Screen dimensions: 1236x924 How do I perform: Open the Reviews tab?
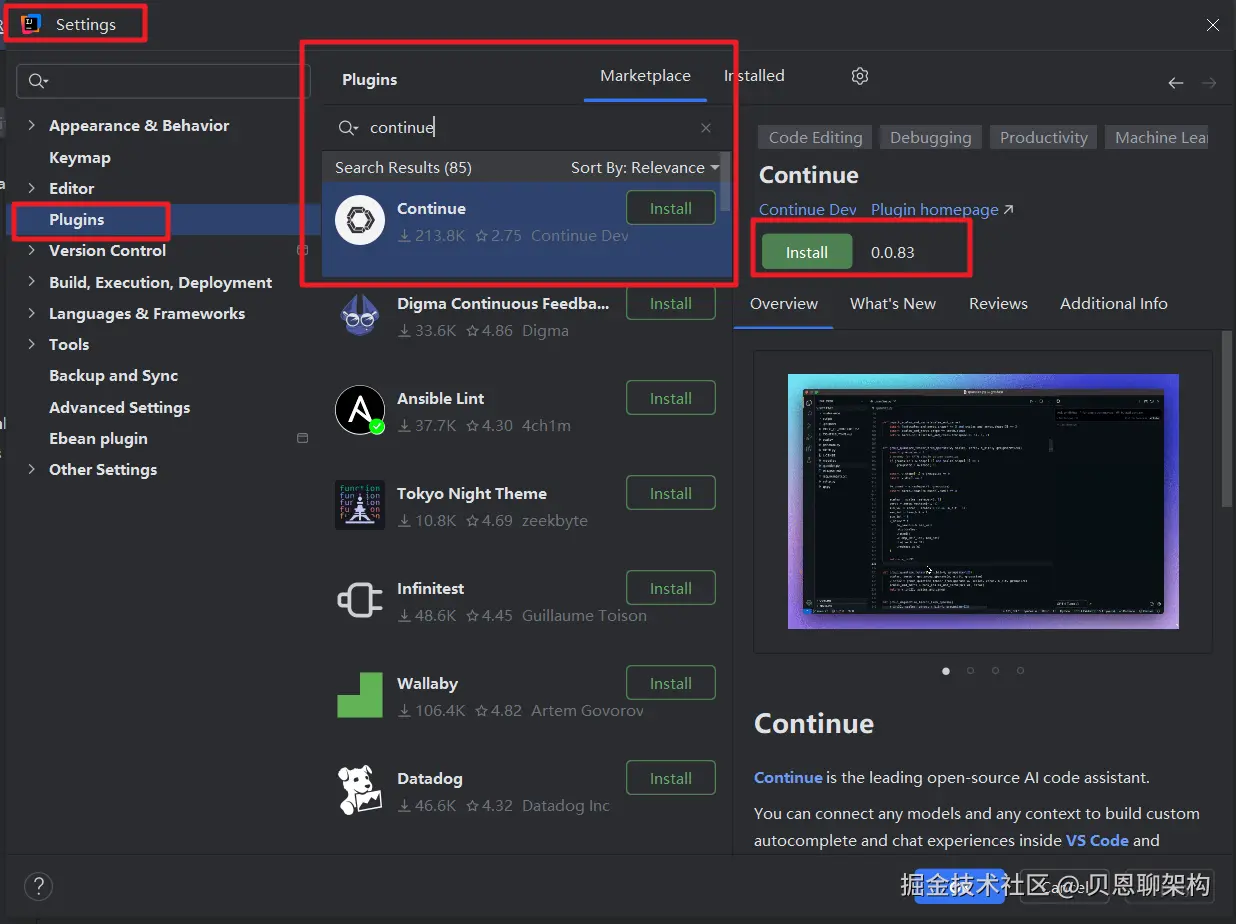[x=998, y=304]
